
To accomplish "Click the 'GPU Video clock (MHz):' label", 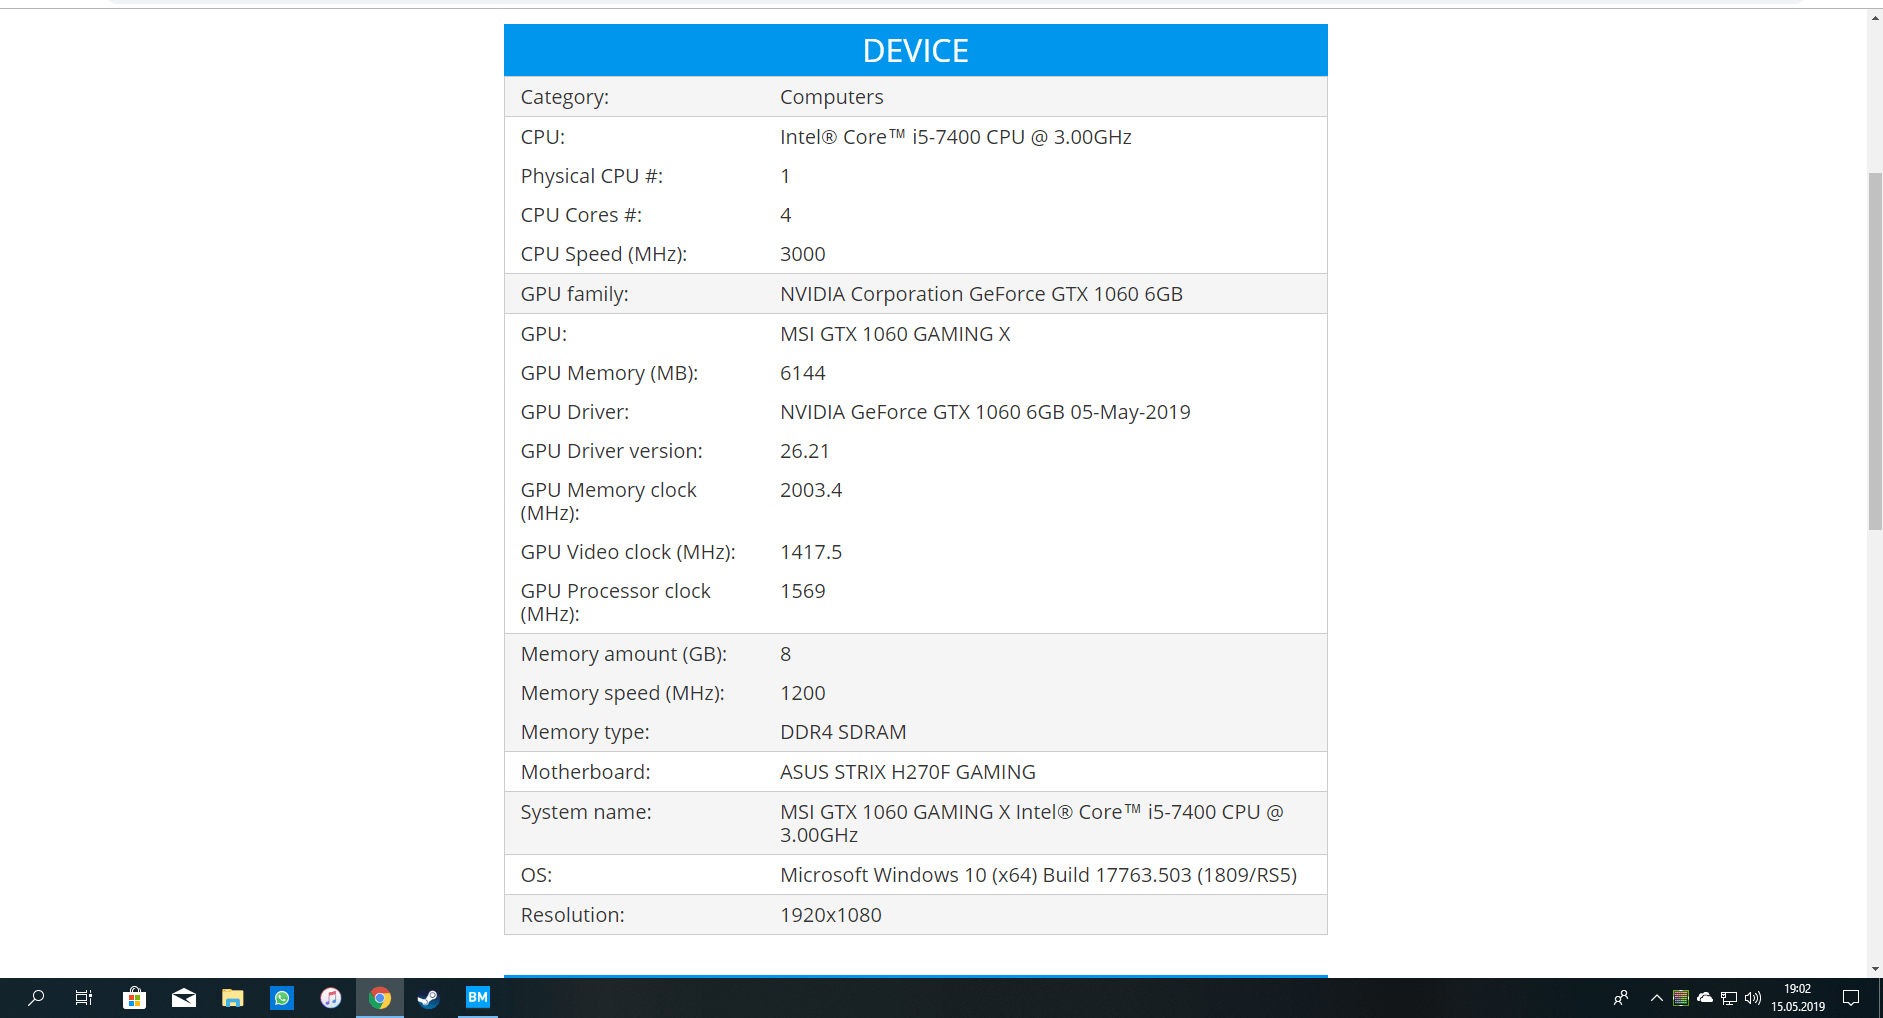I will coord(628,552).
